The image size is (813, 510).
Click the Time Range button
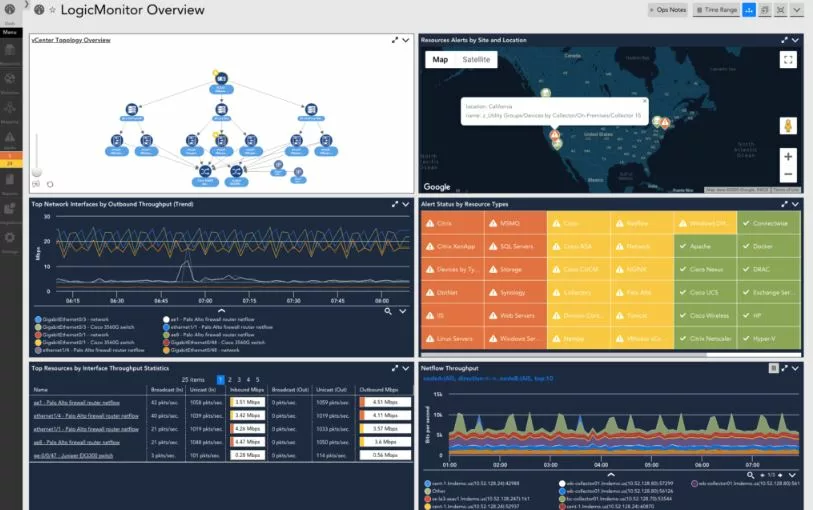pos(717,10)
